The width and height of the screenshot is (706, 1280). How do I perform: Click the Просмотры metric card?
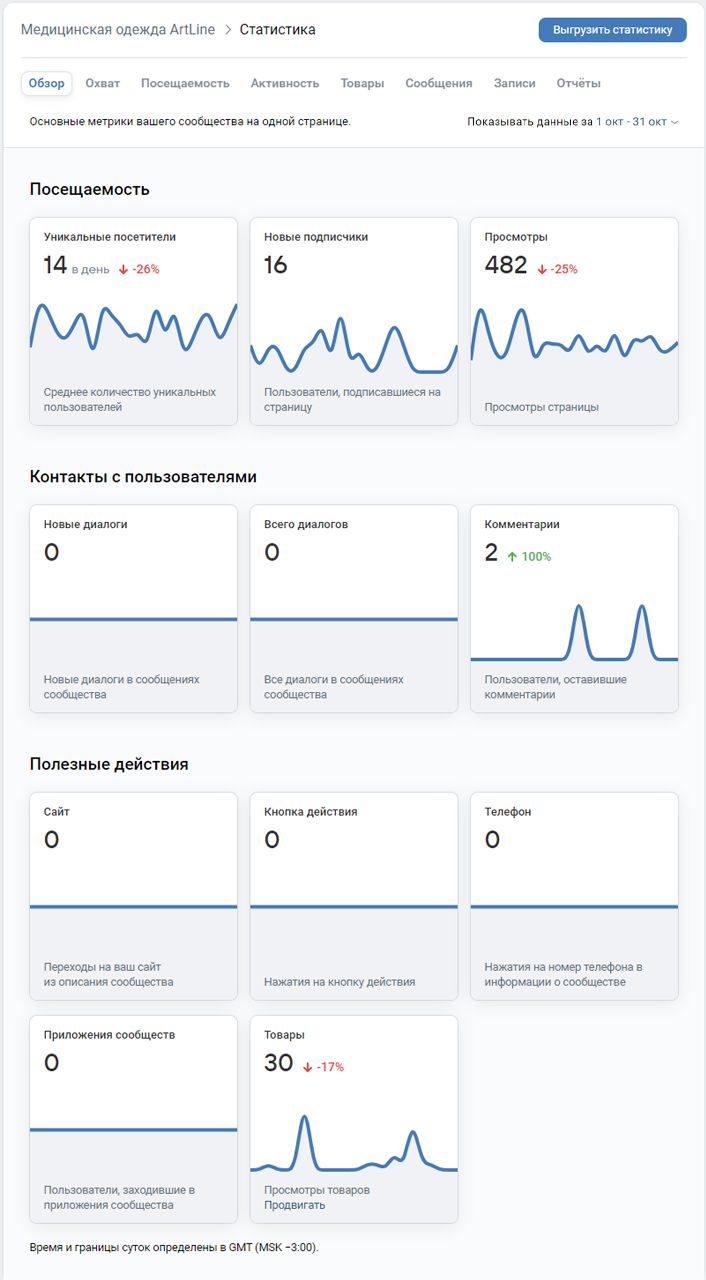pyautogui.click(x=574, y=321)
